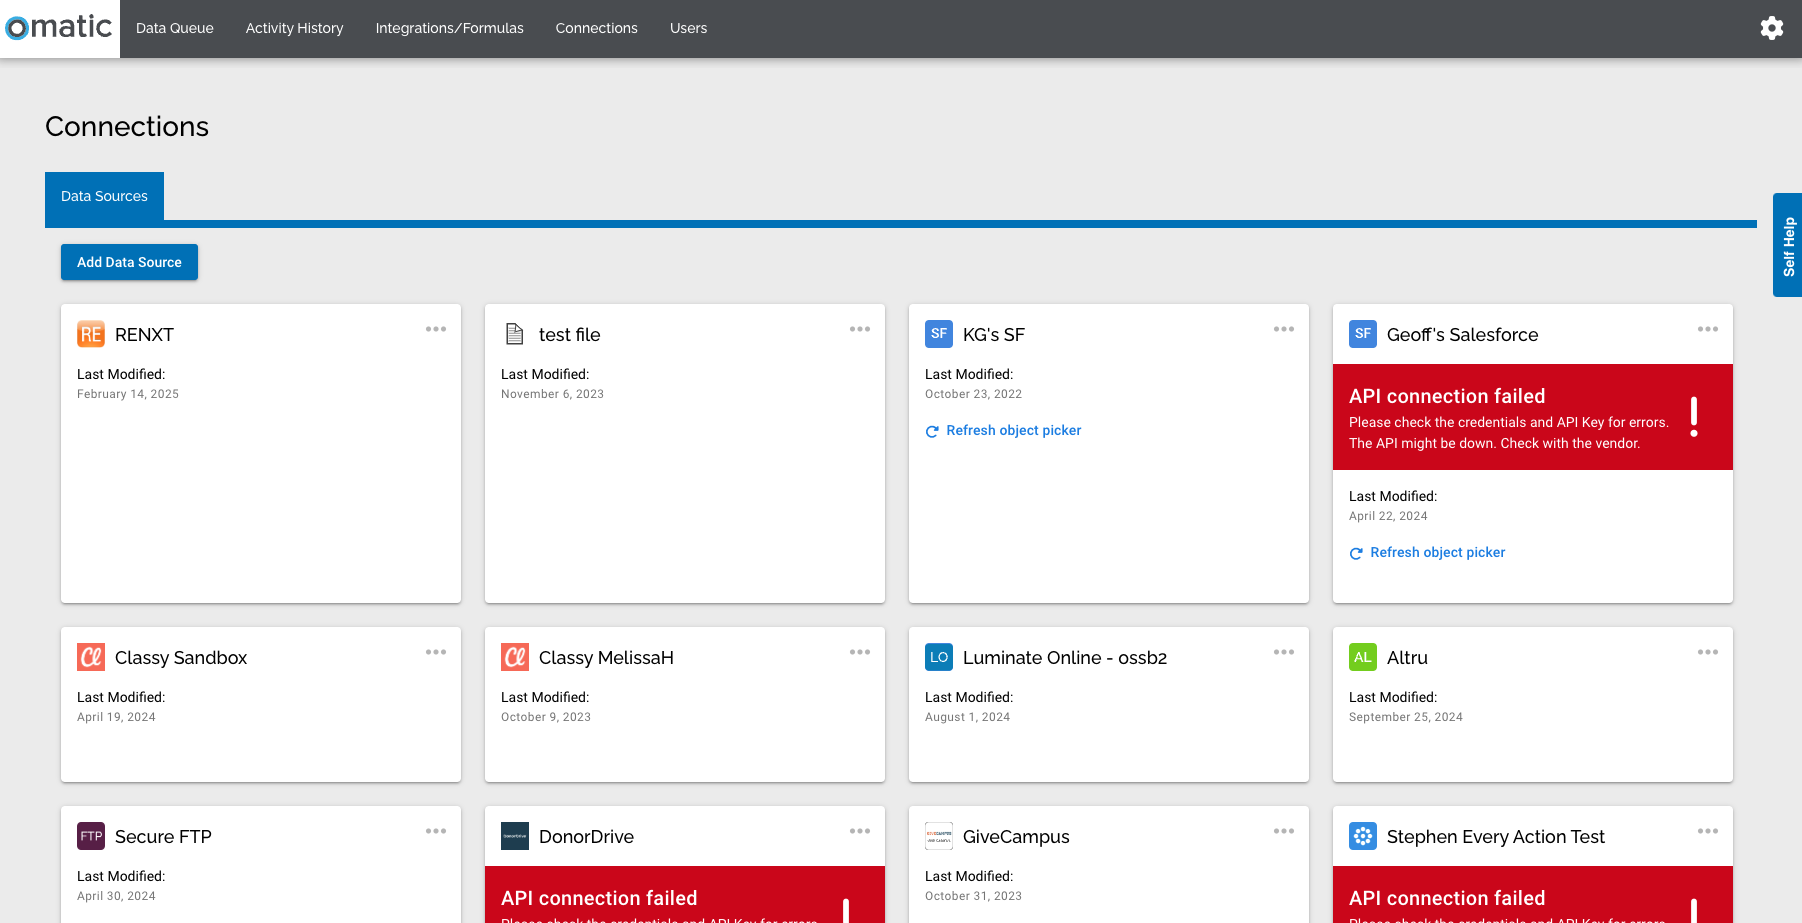Screen dimensions: 1802x923
Task: Click the Secure FTP icon
Action: 91,836
